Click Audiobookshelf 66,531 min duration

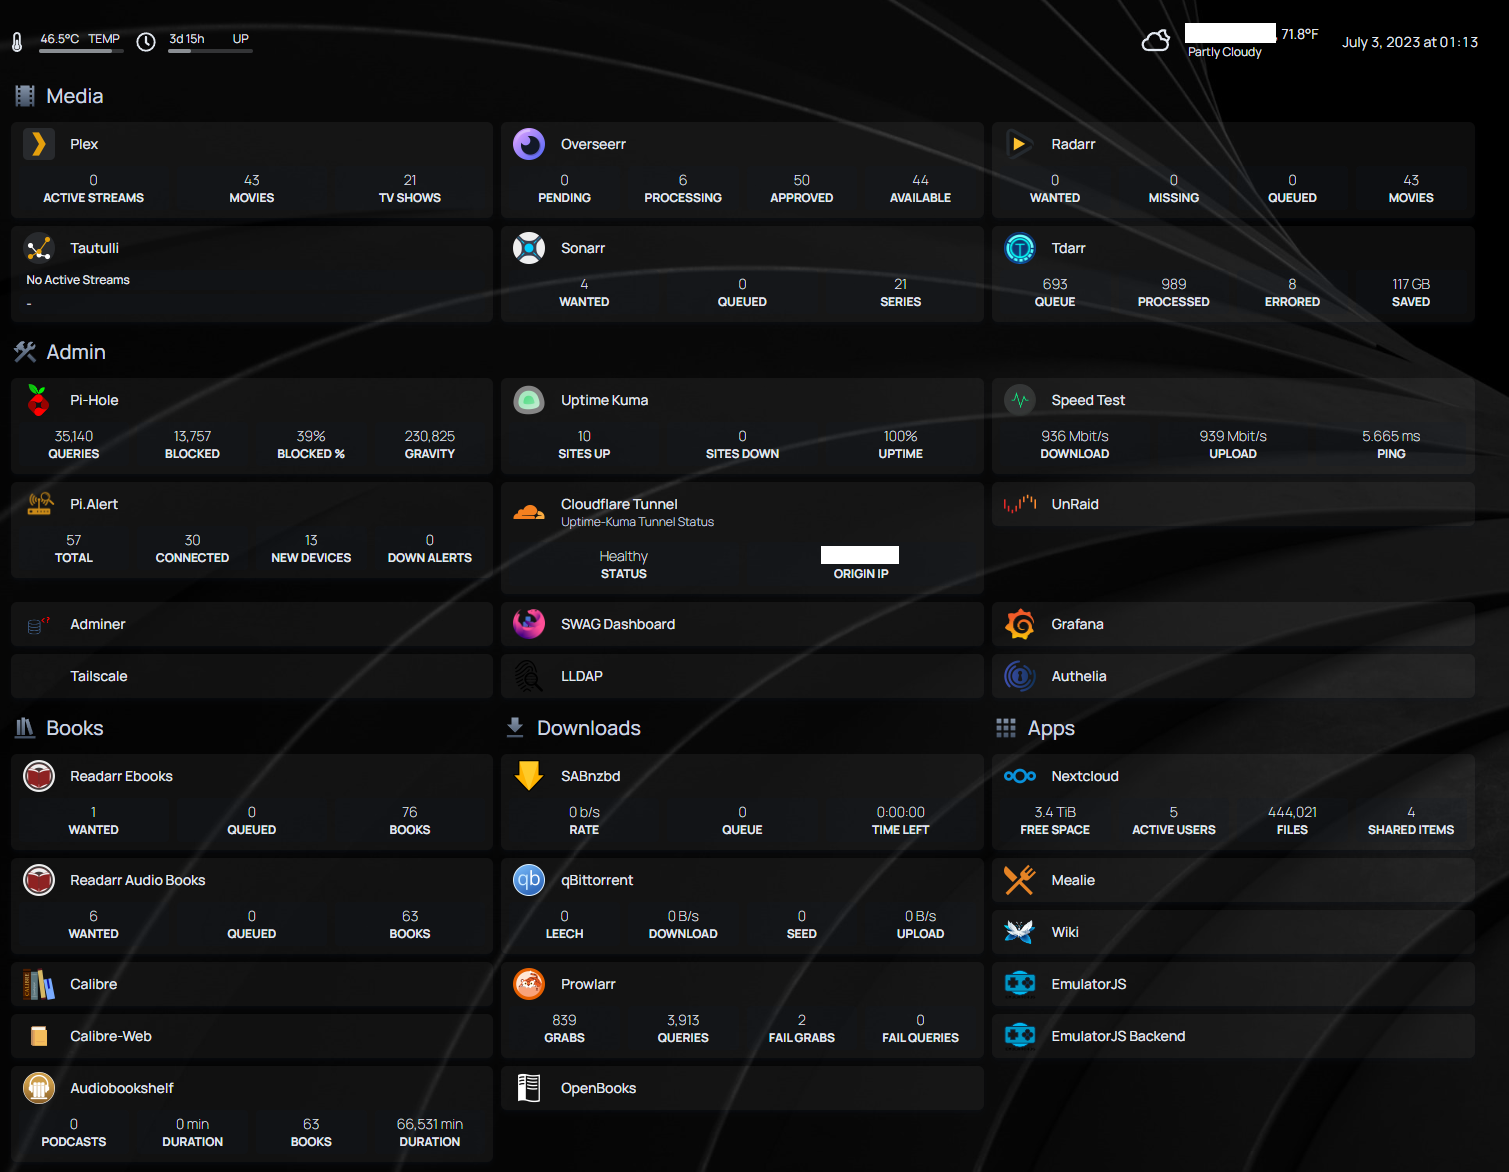[x=430, y=1124]
